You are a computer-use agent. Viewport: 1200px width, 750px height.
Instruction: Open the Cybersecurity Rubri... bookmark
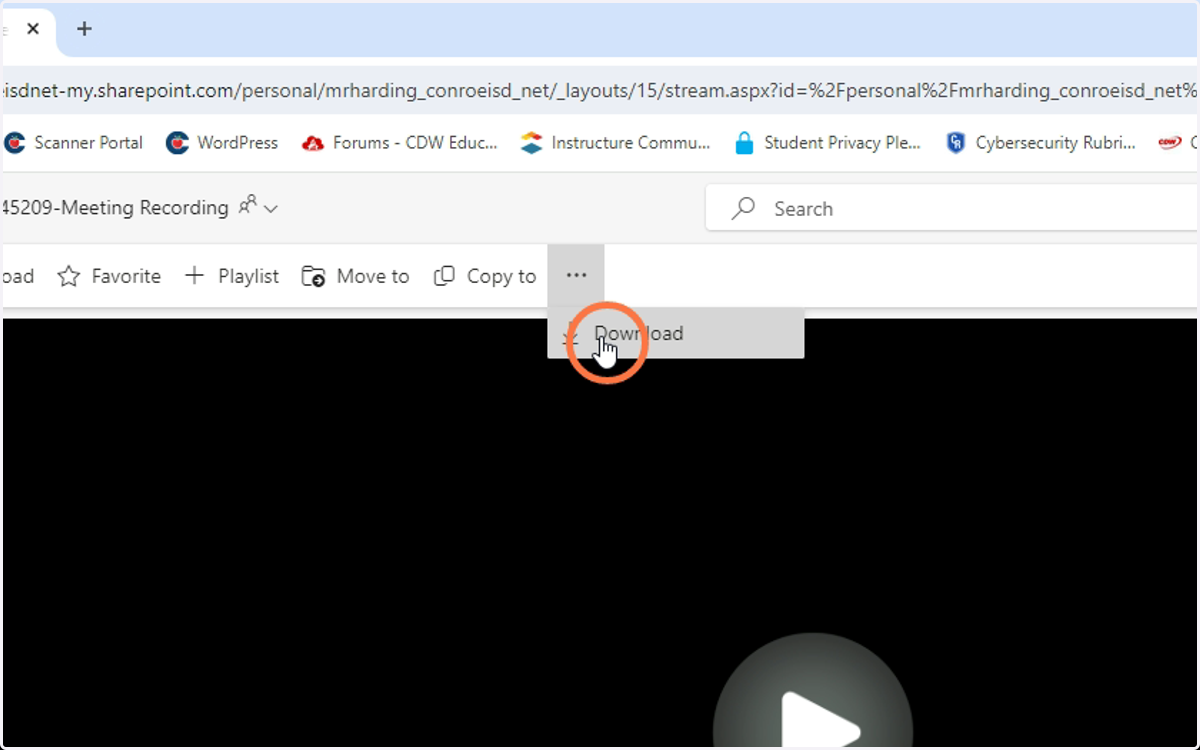coord(1041,143)
